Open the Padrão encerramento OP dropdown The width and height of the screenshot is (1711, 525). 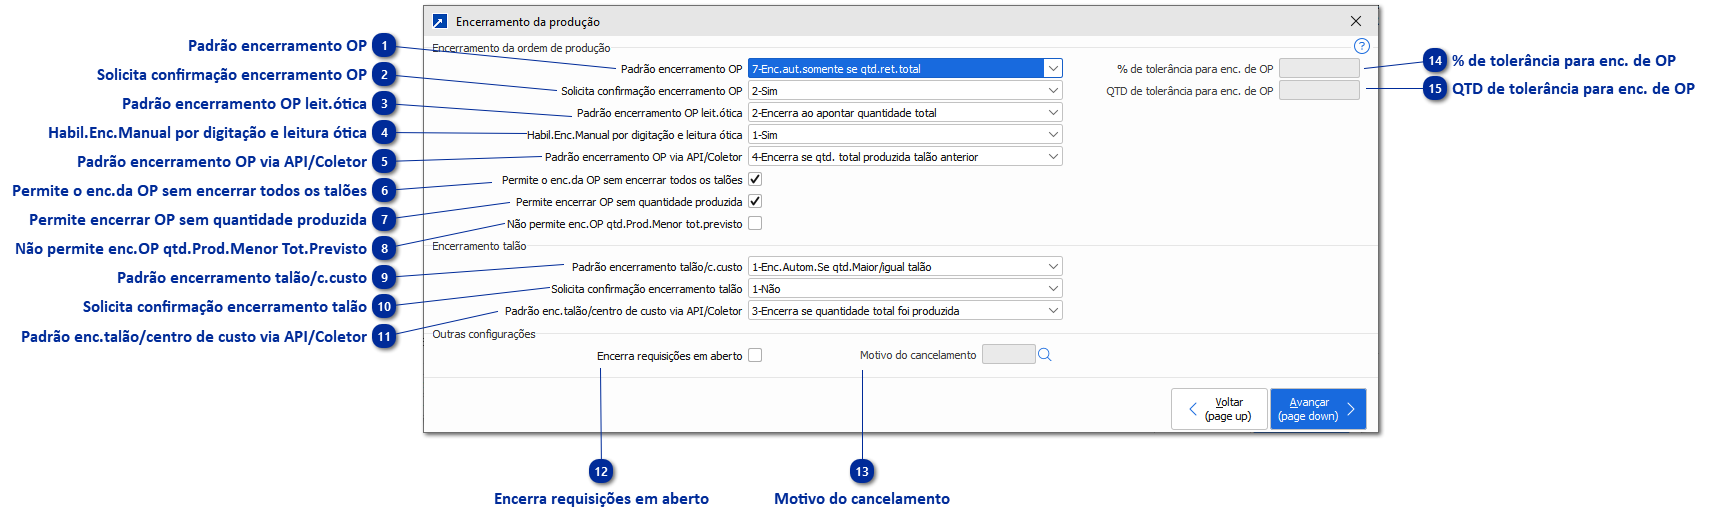(1053, 69)
